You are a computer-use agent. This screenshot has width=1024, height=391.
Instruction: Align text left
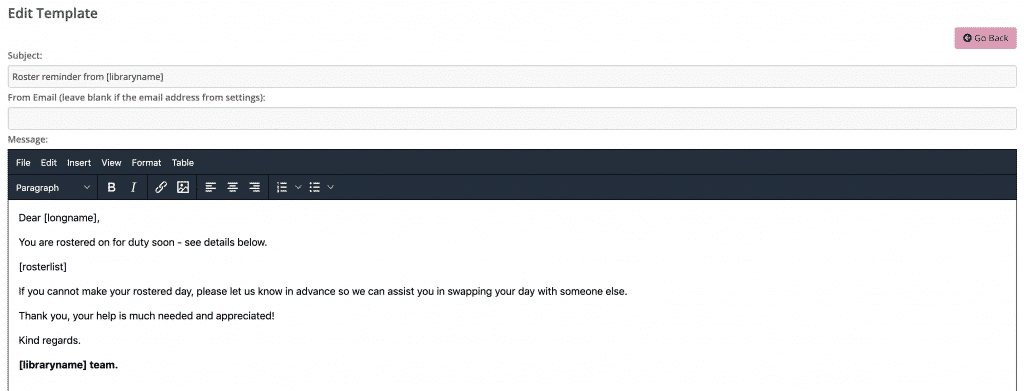(210, 187)
